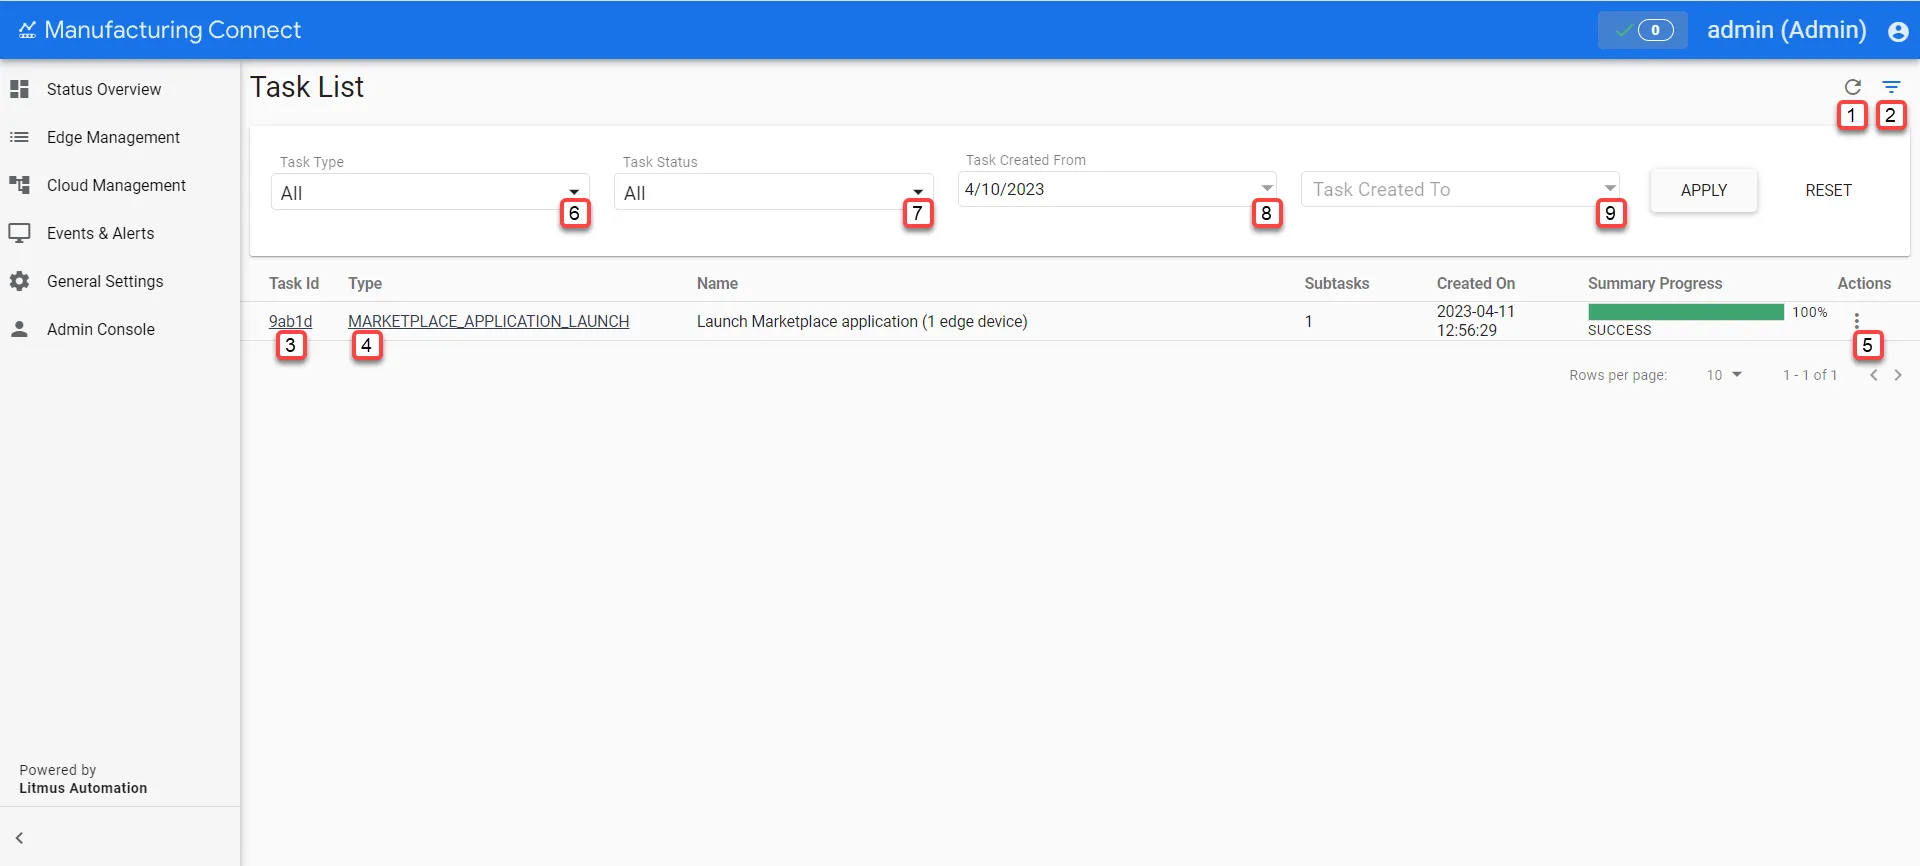Click the Events & Alerts monitor icon
Viewport: 1920px width, 866px height.
click(19, 233)
